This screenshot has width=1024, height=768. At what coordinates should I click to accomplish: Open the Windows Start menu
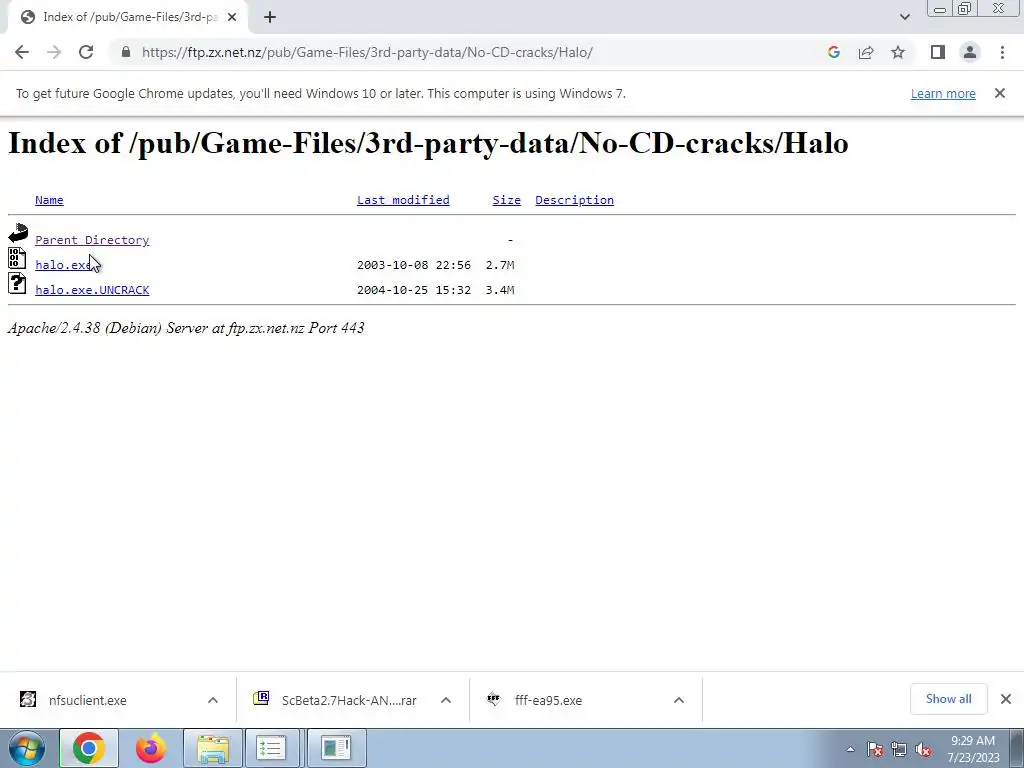point(27,748)
